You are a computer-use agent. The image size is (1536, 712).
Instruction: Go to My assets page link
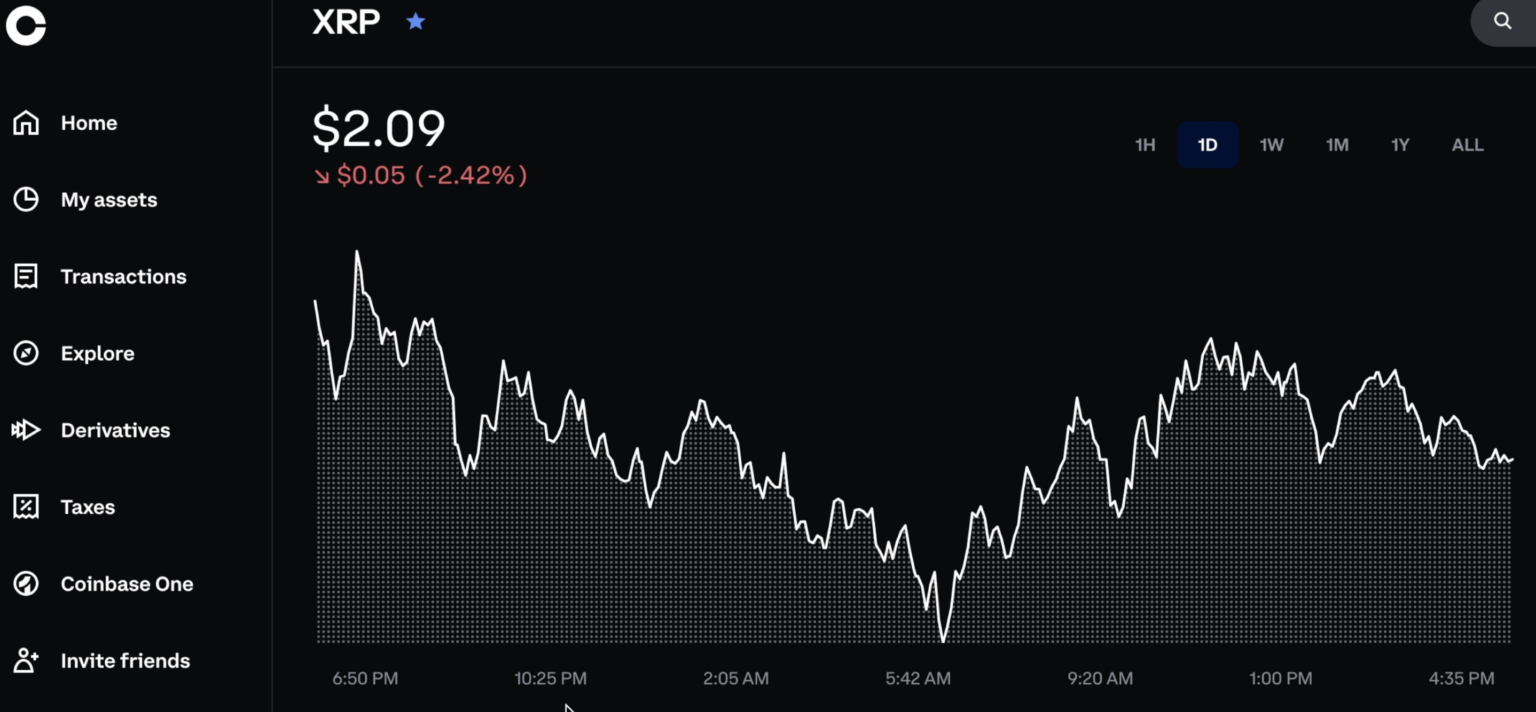(109, 200)
